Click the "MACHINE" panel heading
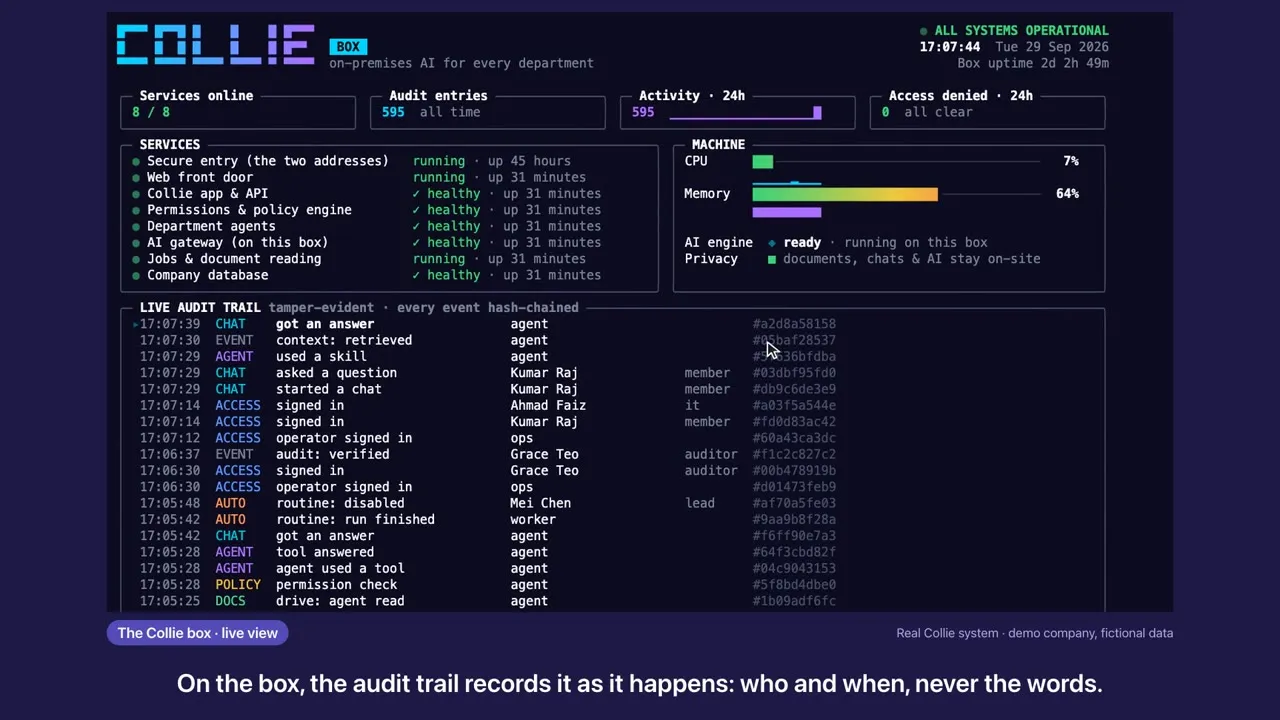The image size is (1280, 720). point(718,145)
